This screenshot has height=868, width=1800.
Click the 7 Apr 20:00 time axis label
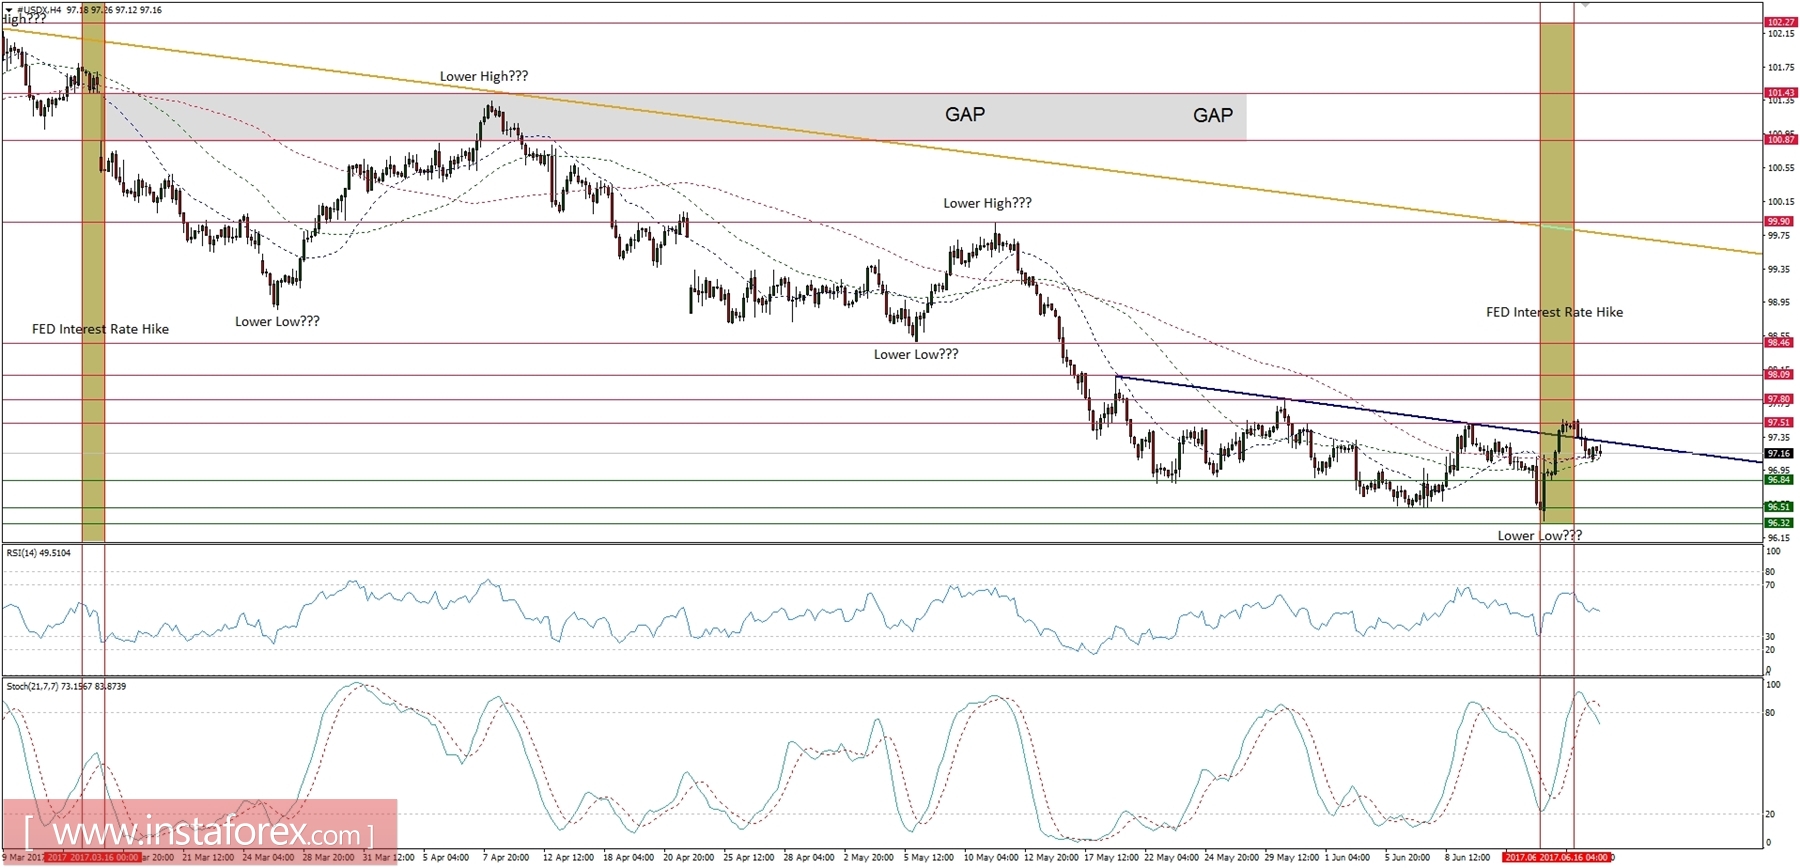pyautogui.click(x=506, y=858)
